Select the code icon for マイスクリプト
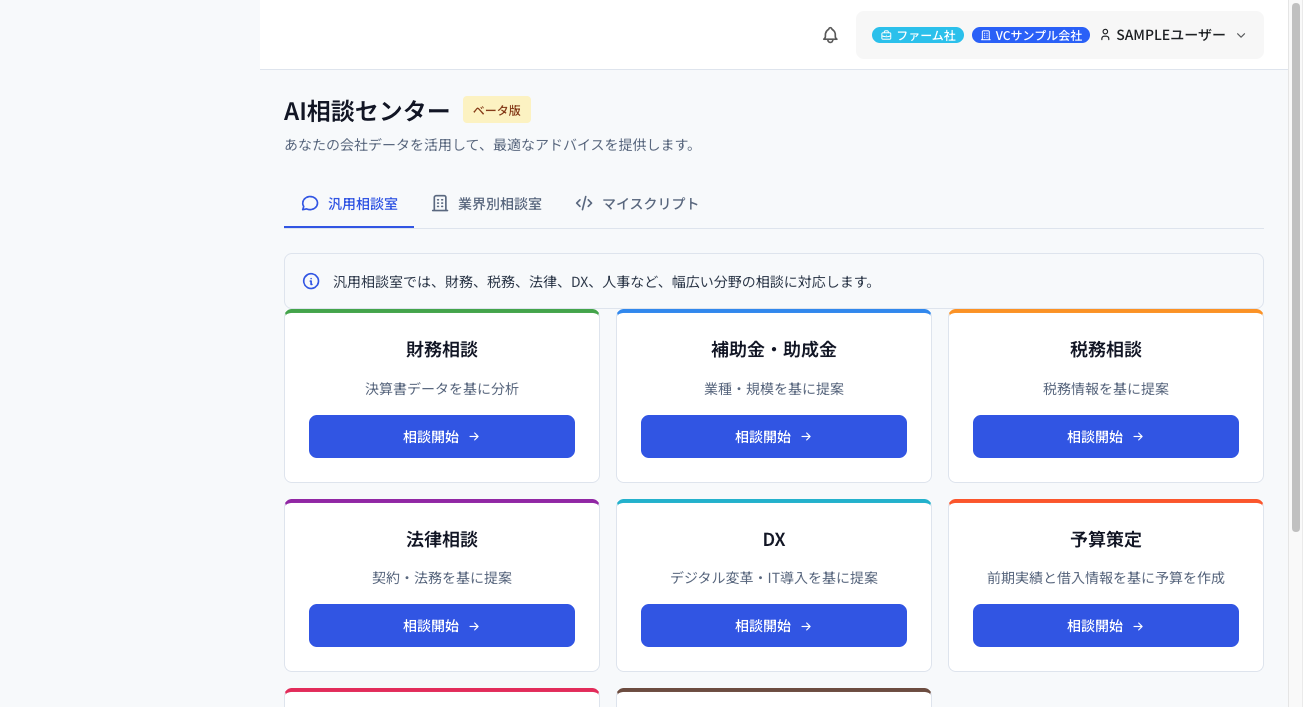 click(583, 203)
